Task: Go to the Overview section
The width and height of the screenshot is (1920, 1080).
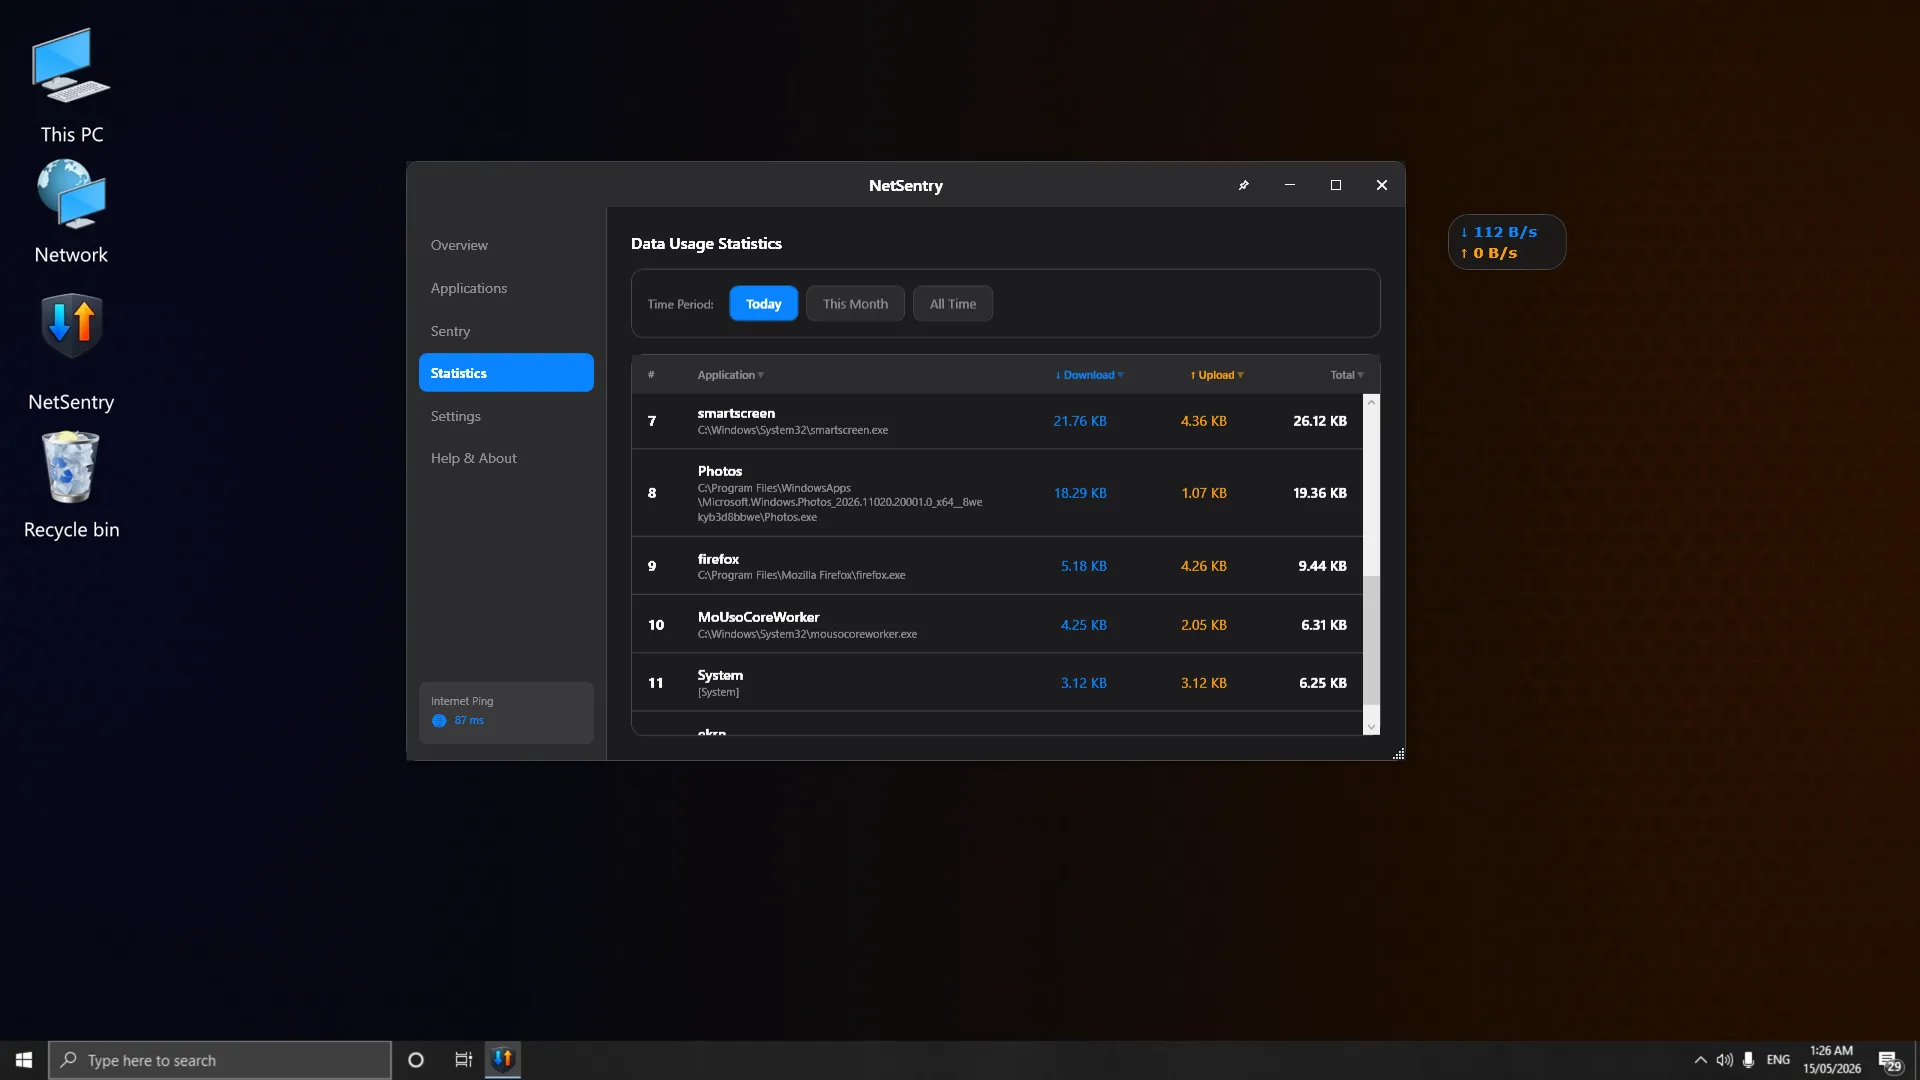Action: click(506, 245)
